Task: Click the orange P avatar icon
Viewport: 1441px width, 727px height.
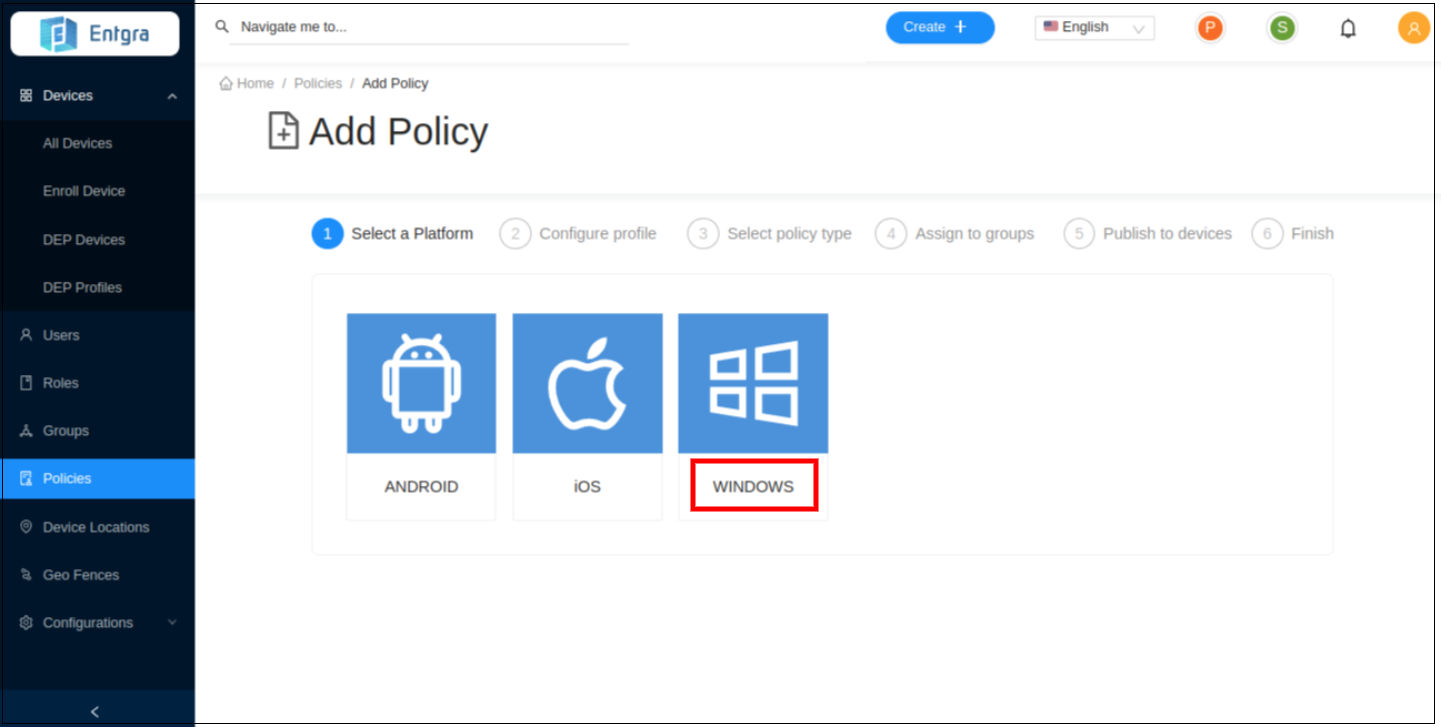Action: 1211,28
